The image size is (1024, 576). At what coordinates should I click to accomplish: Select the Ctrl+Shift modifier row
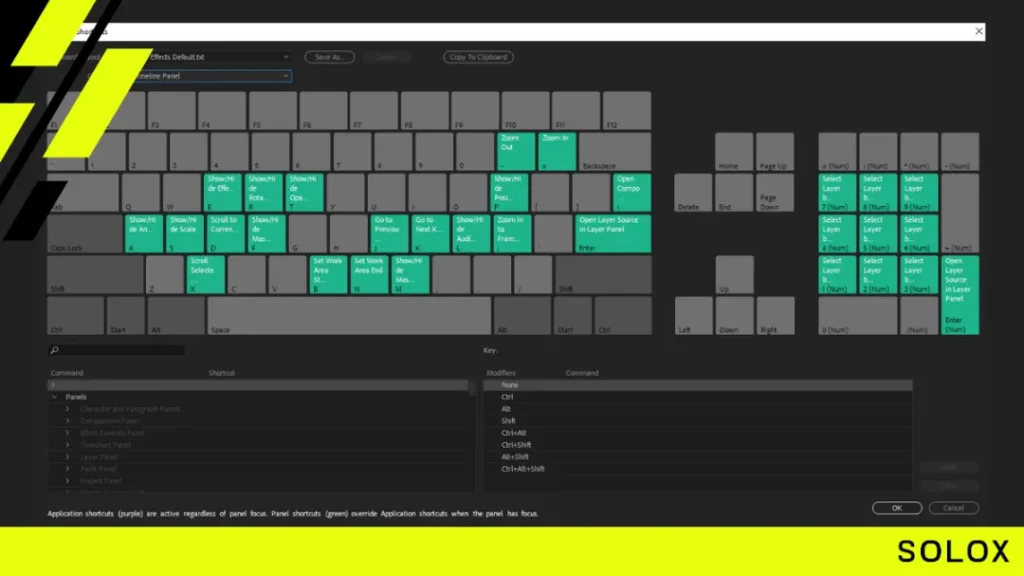[697, 445]
